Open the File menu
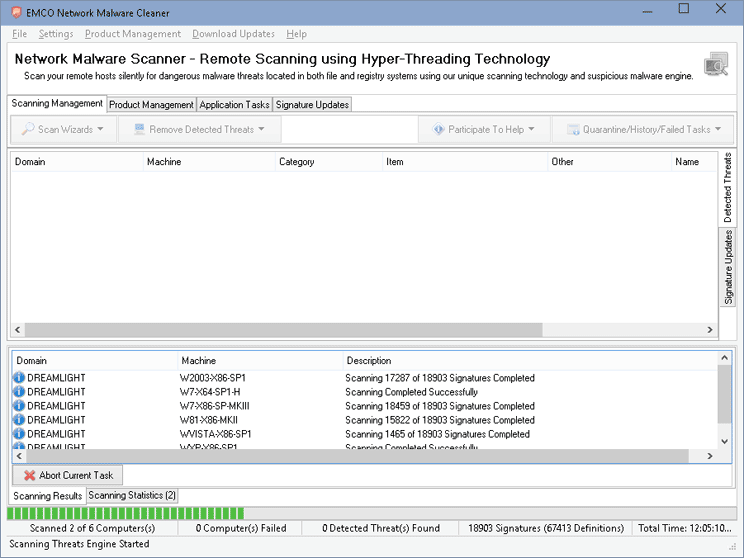This screenshot has height=558, width=744. (19, 34)
